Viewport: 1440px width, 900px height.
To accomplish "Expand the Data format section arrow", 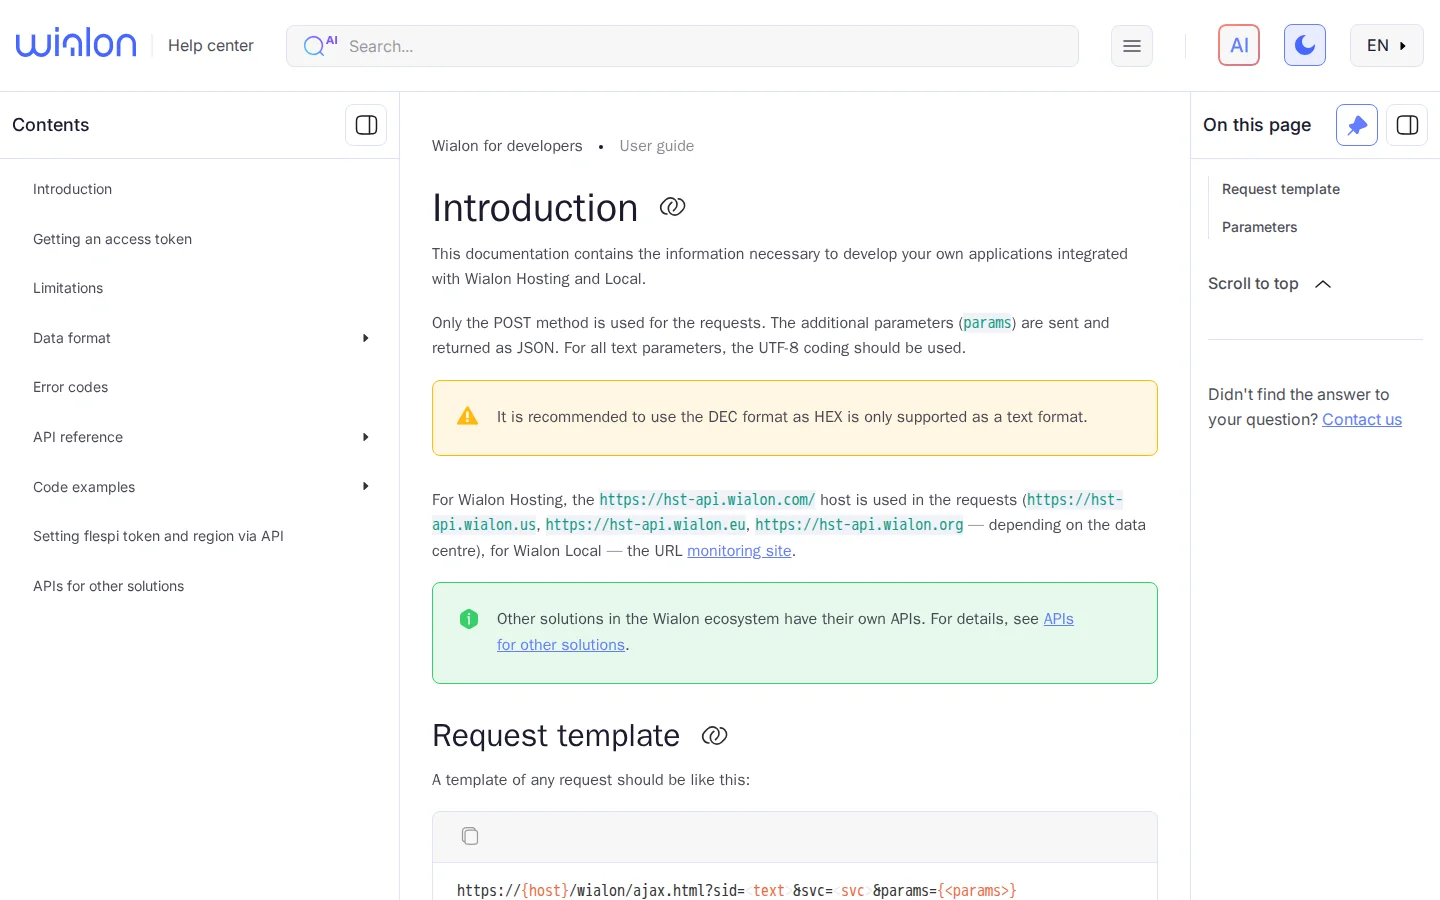I will click(x=365, y=338).
